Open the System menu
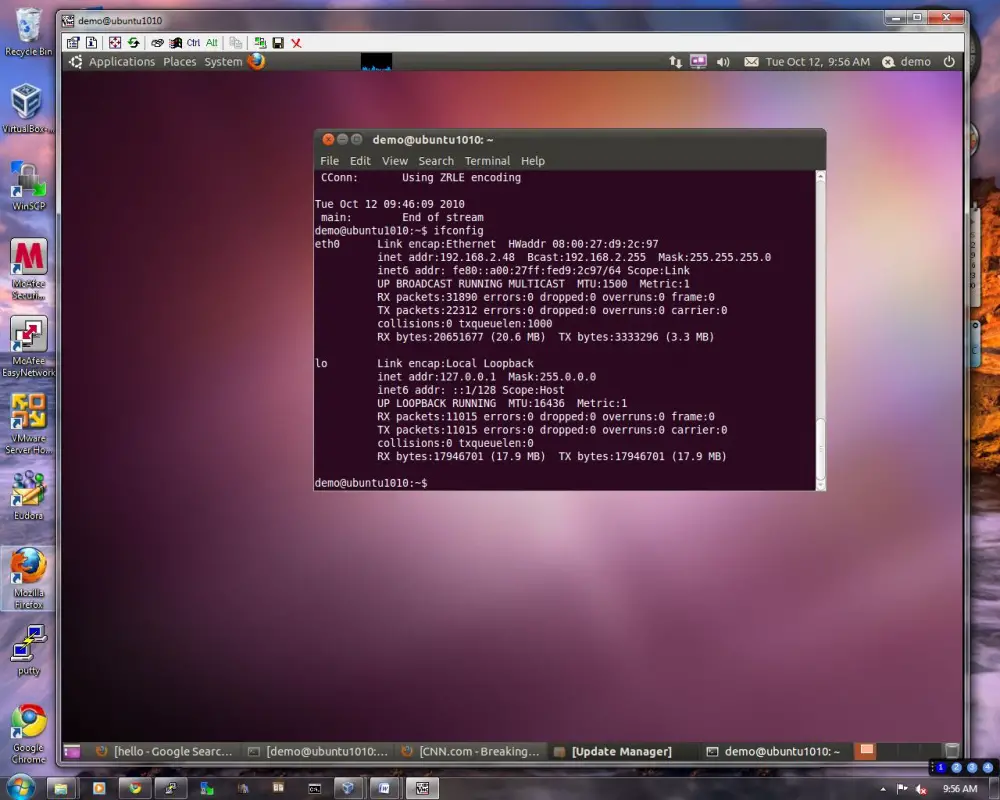Screen dimensions: 1000x800 [223, 62]
